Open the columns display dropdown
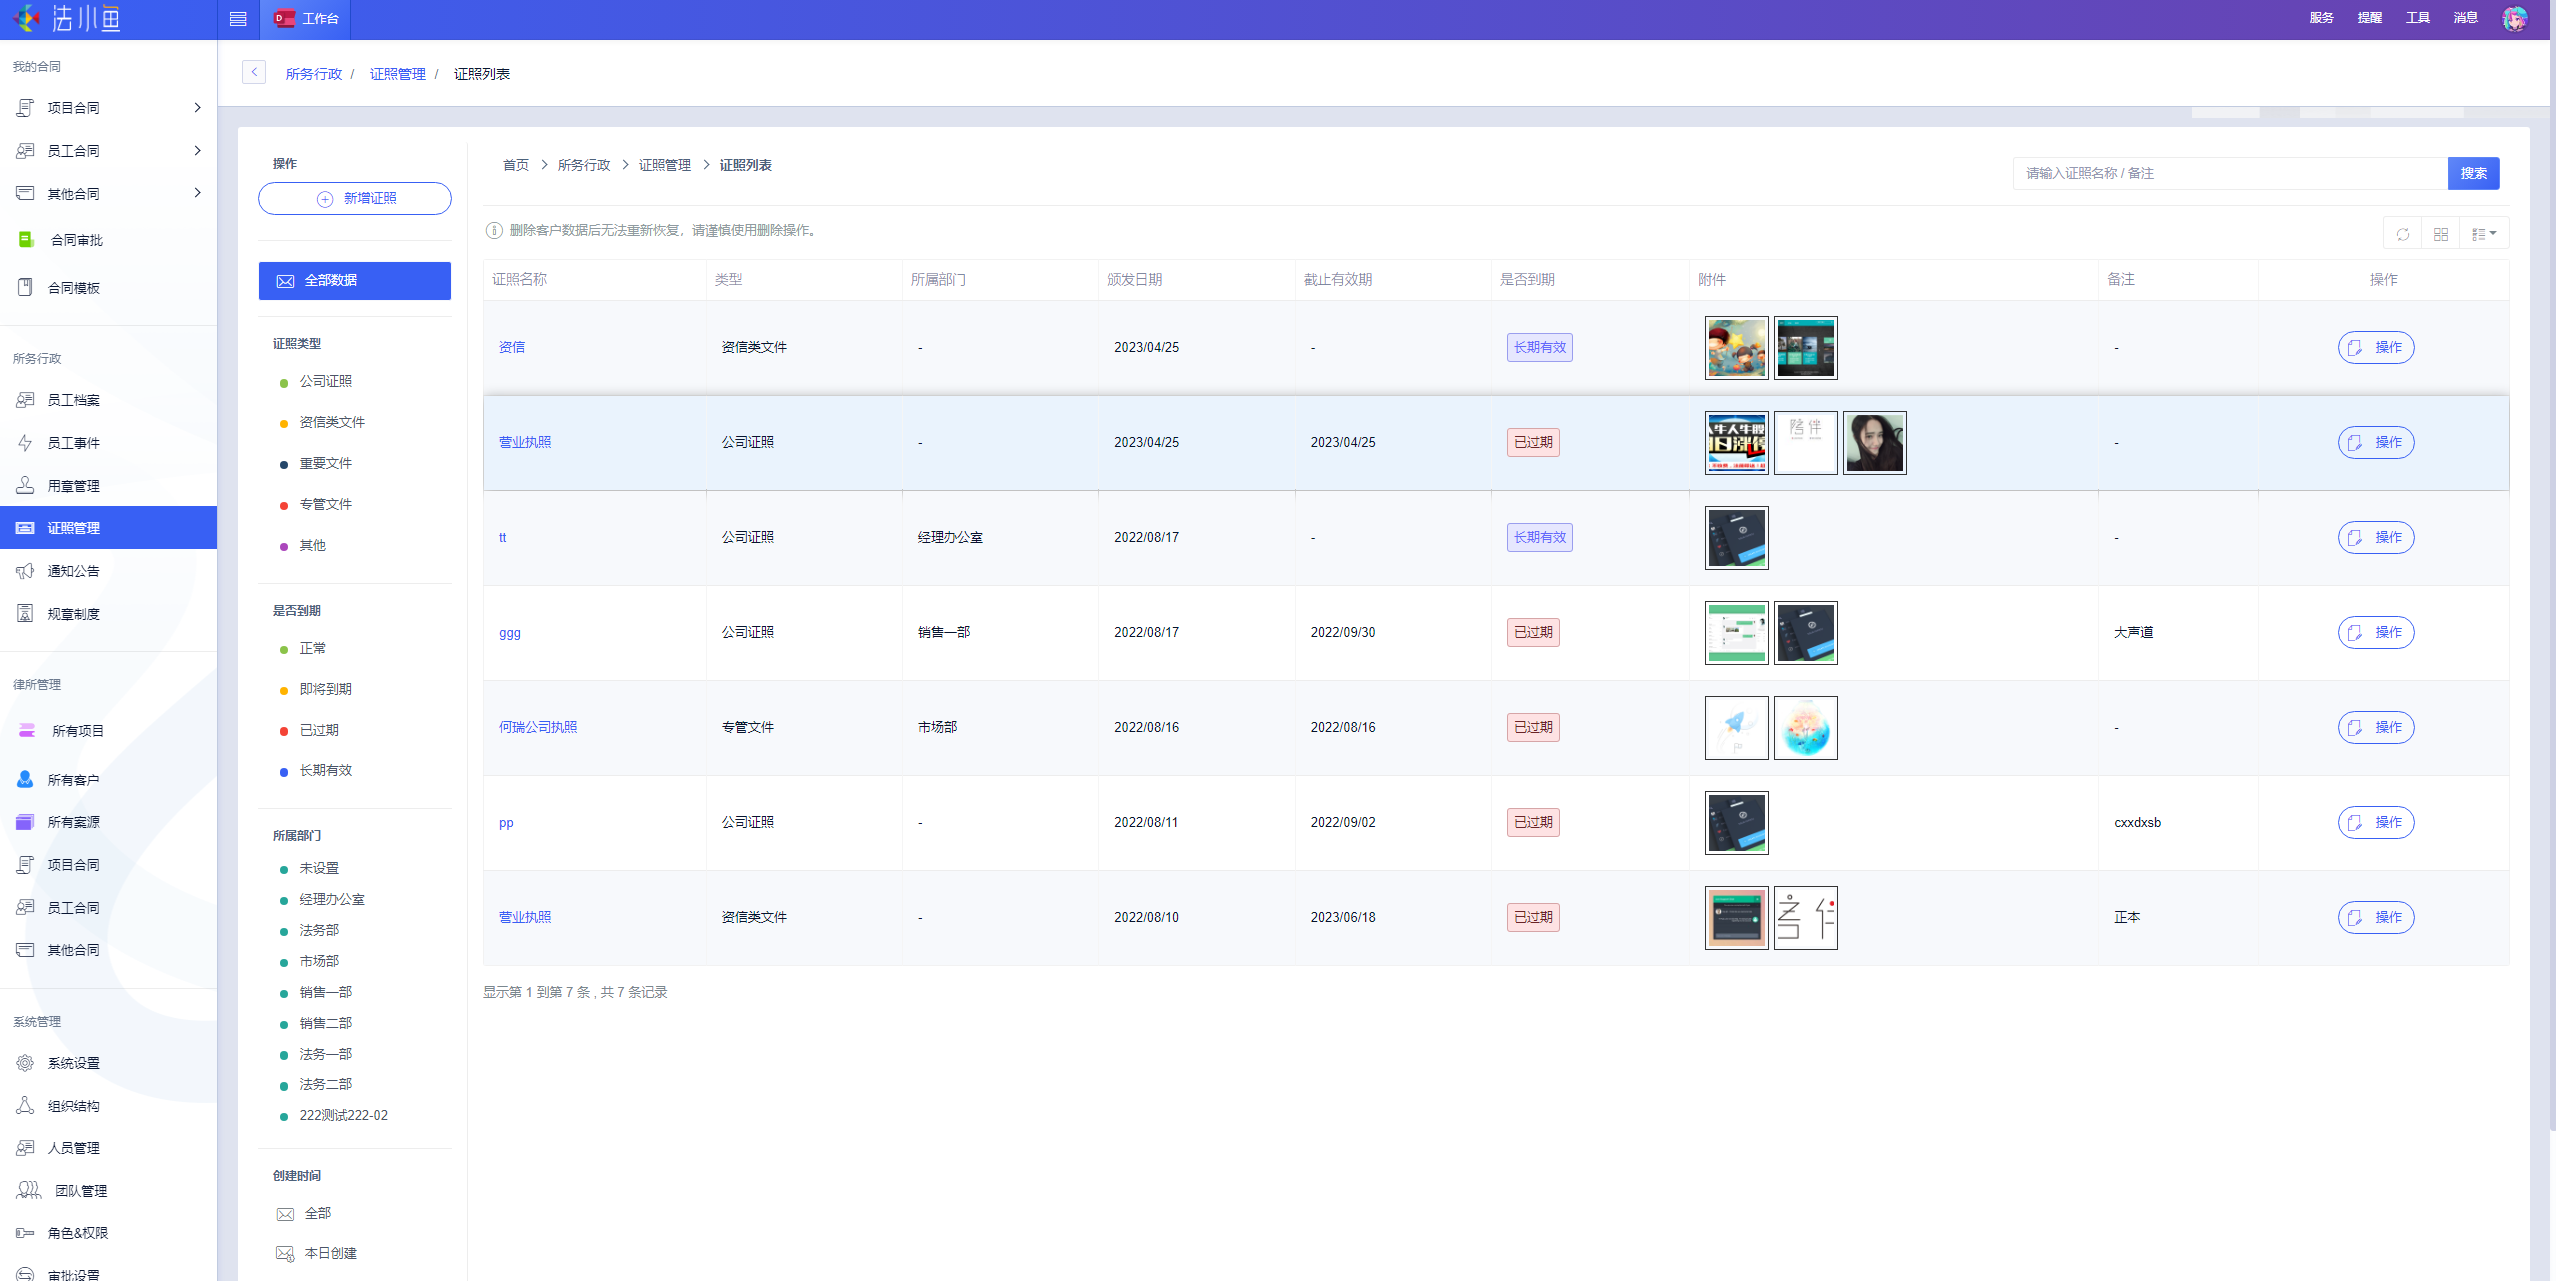Viewport: 2556px width, 1281px height. click(2483, 234)
